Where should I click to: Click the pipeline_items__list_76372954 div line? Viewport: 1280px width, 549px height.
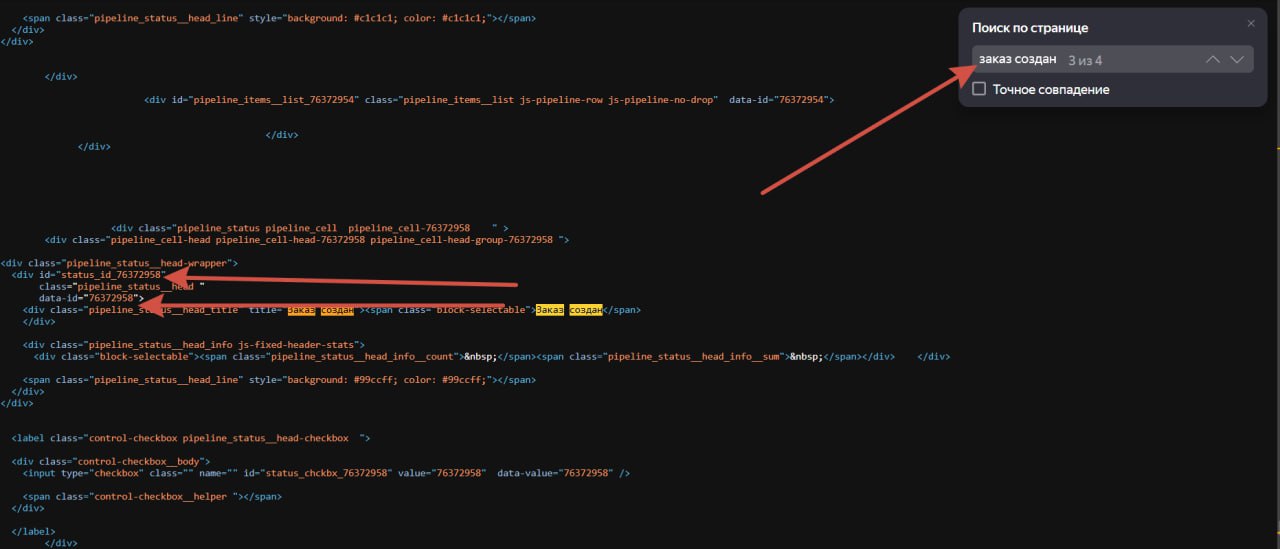(x=489, y=100)
